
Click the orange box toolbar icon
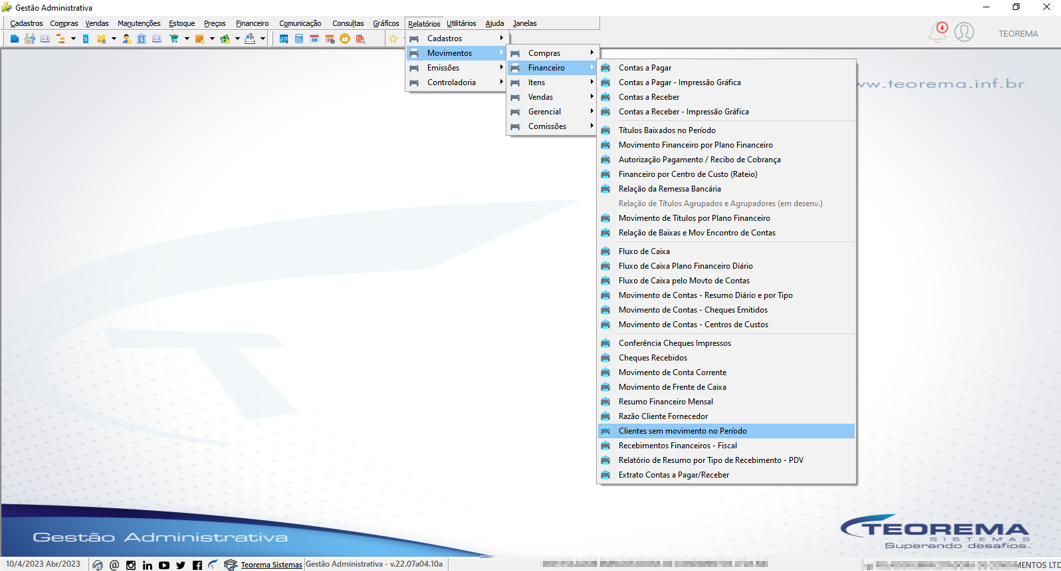click(200, 39)
